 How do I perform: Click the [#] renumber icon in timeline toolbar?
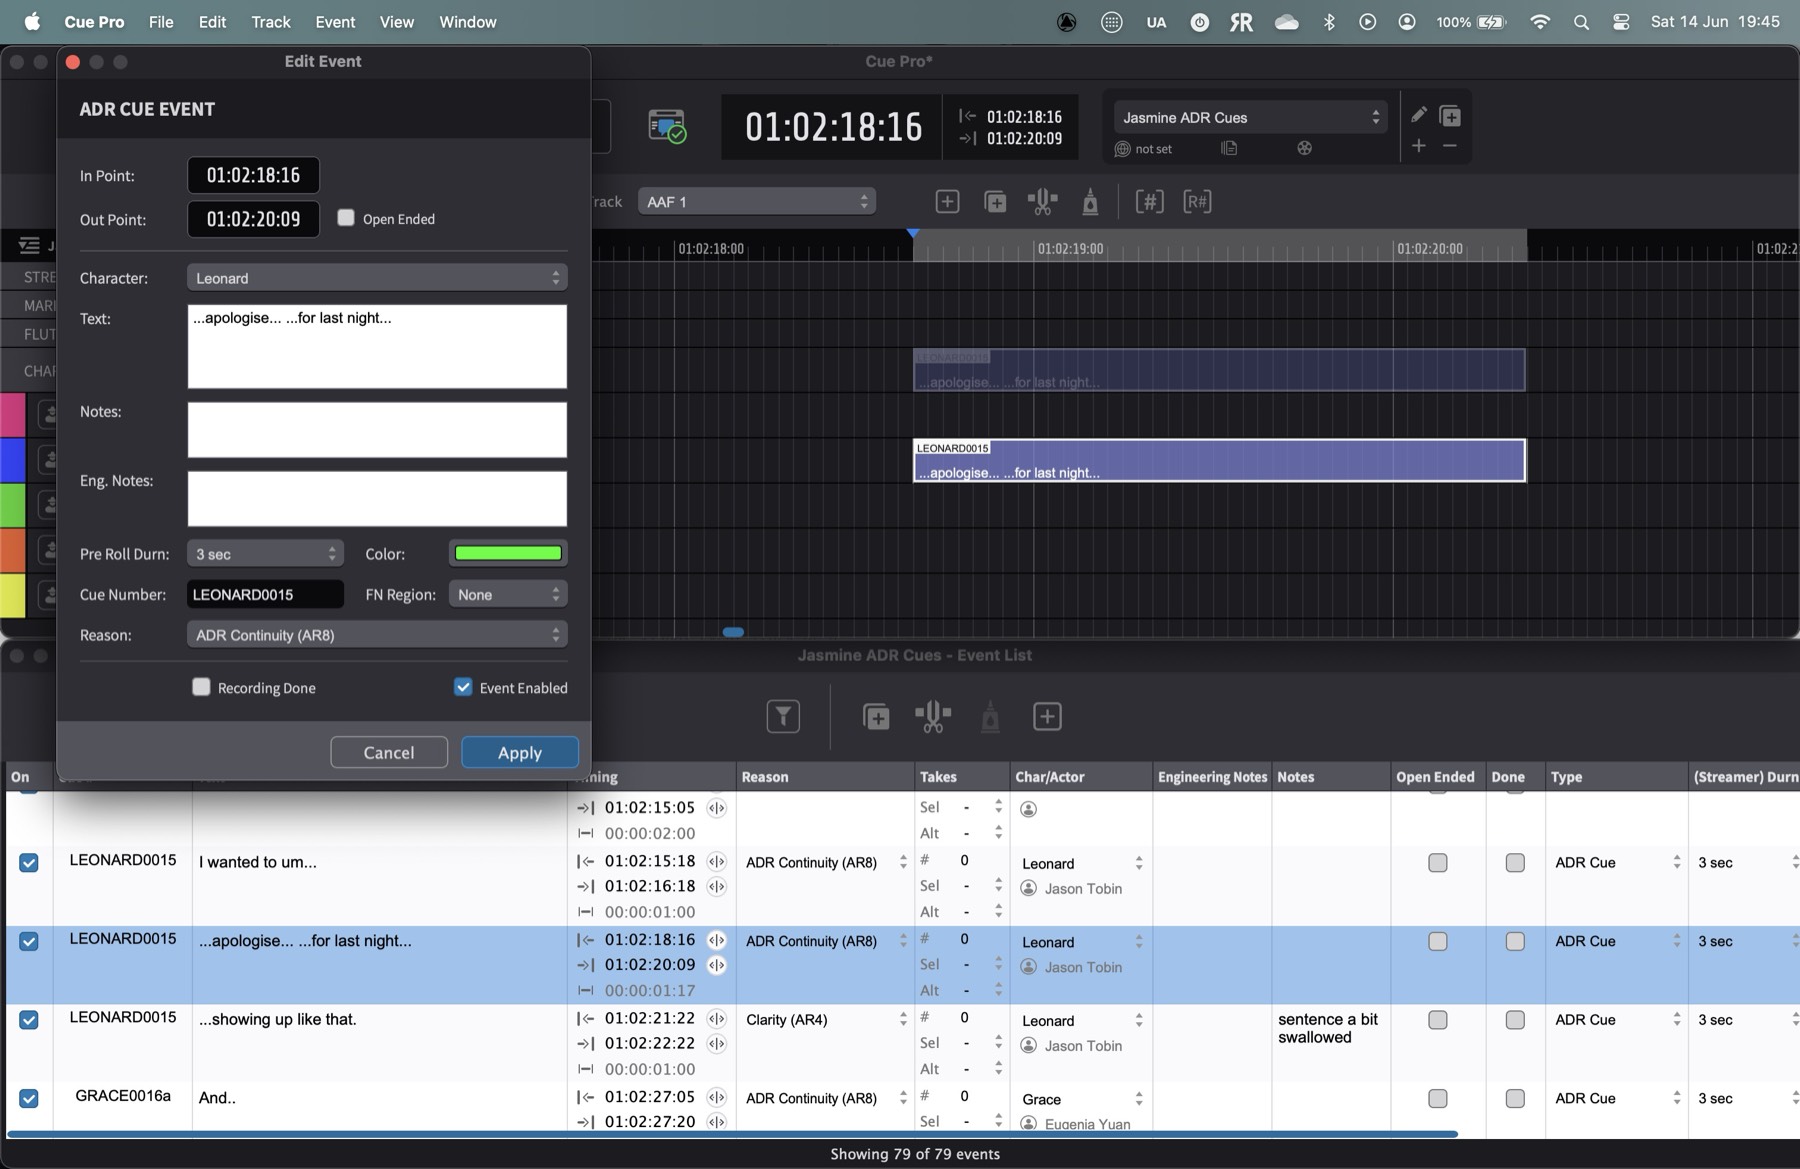click(x=1150, y=202)
